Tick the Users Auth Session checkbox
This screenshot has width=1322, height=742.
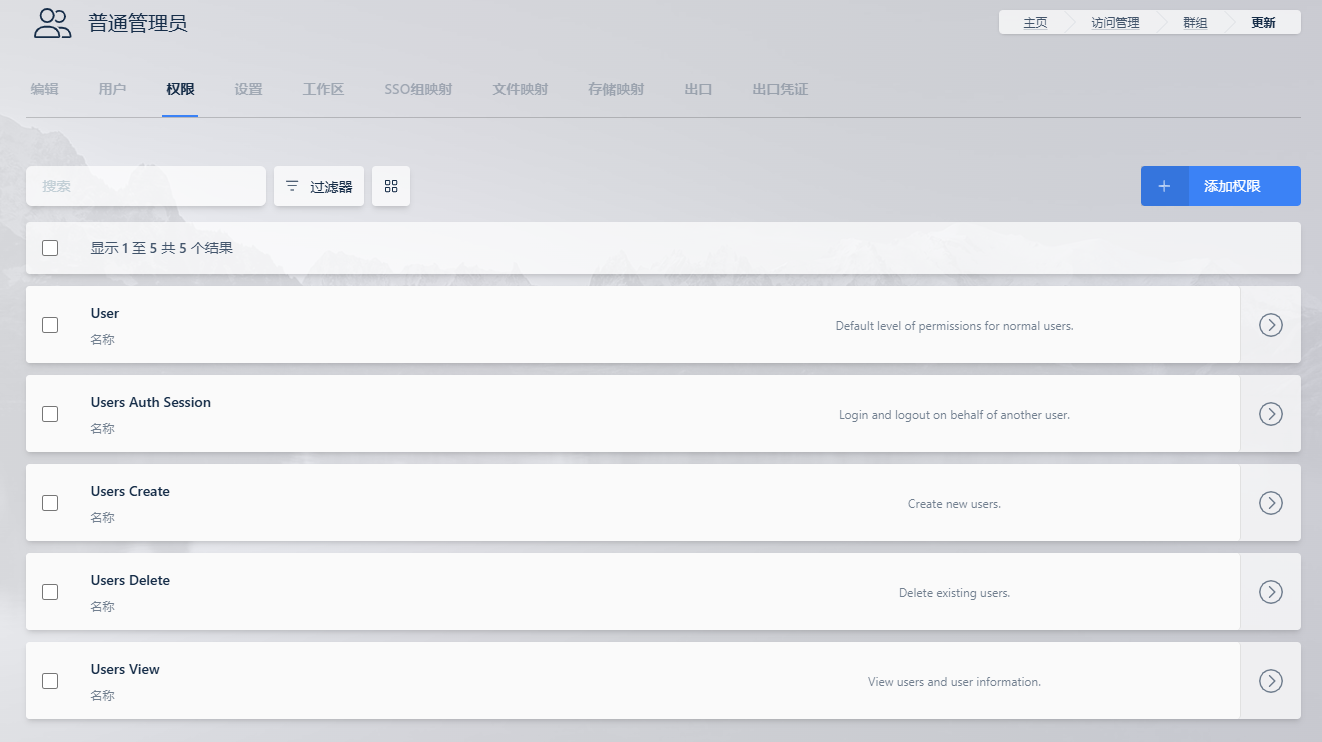tap(50, 414)
